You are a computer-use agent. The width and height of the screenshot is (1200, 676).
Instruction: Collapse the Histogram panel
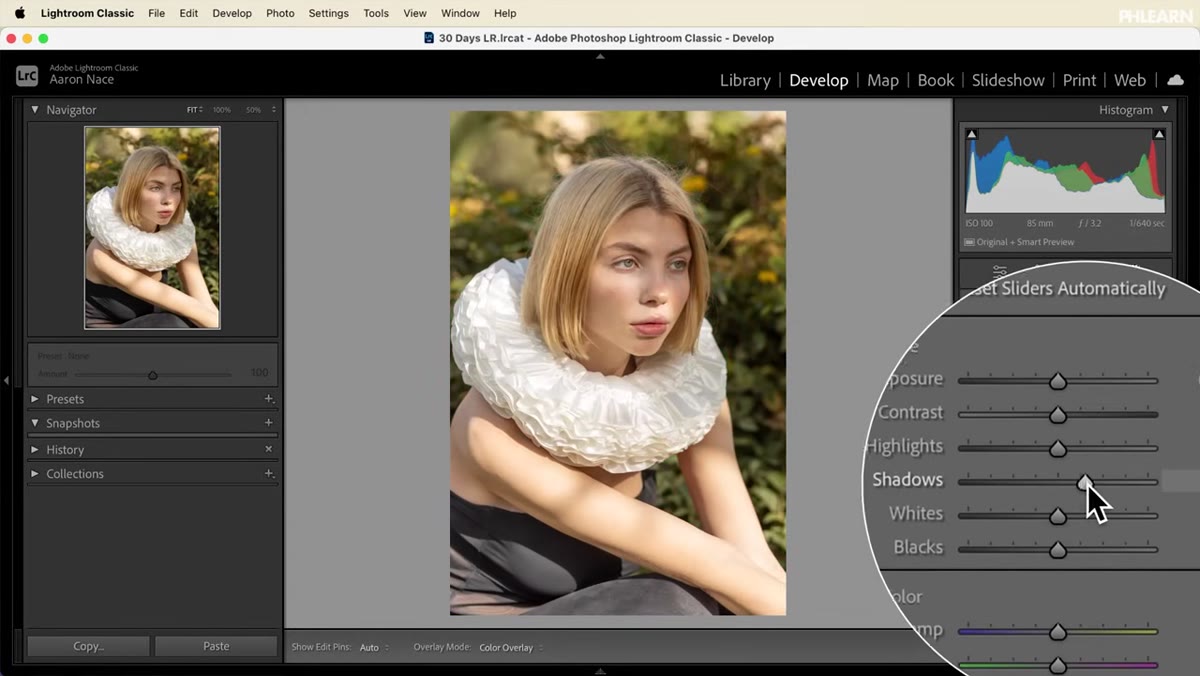pyautogui.click(x=1164, y=110)
